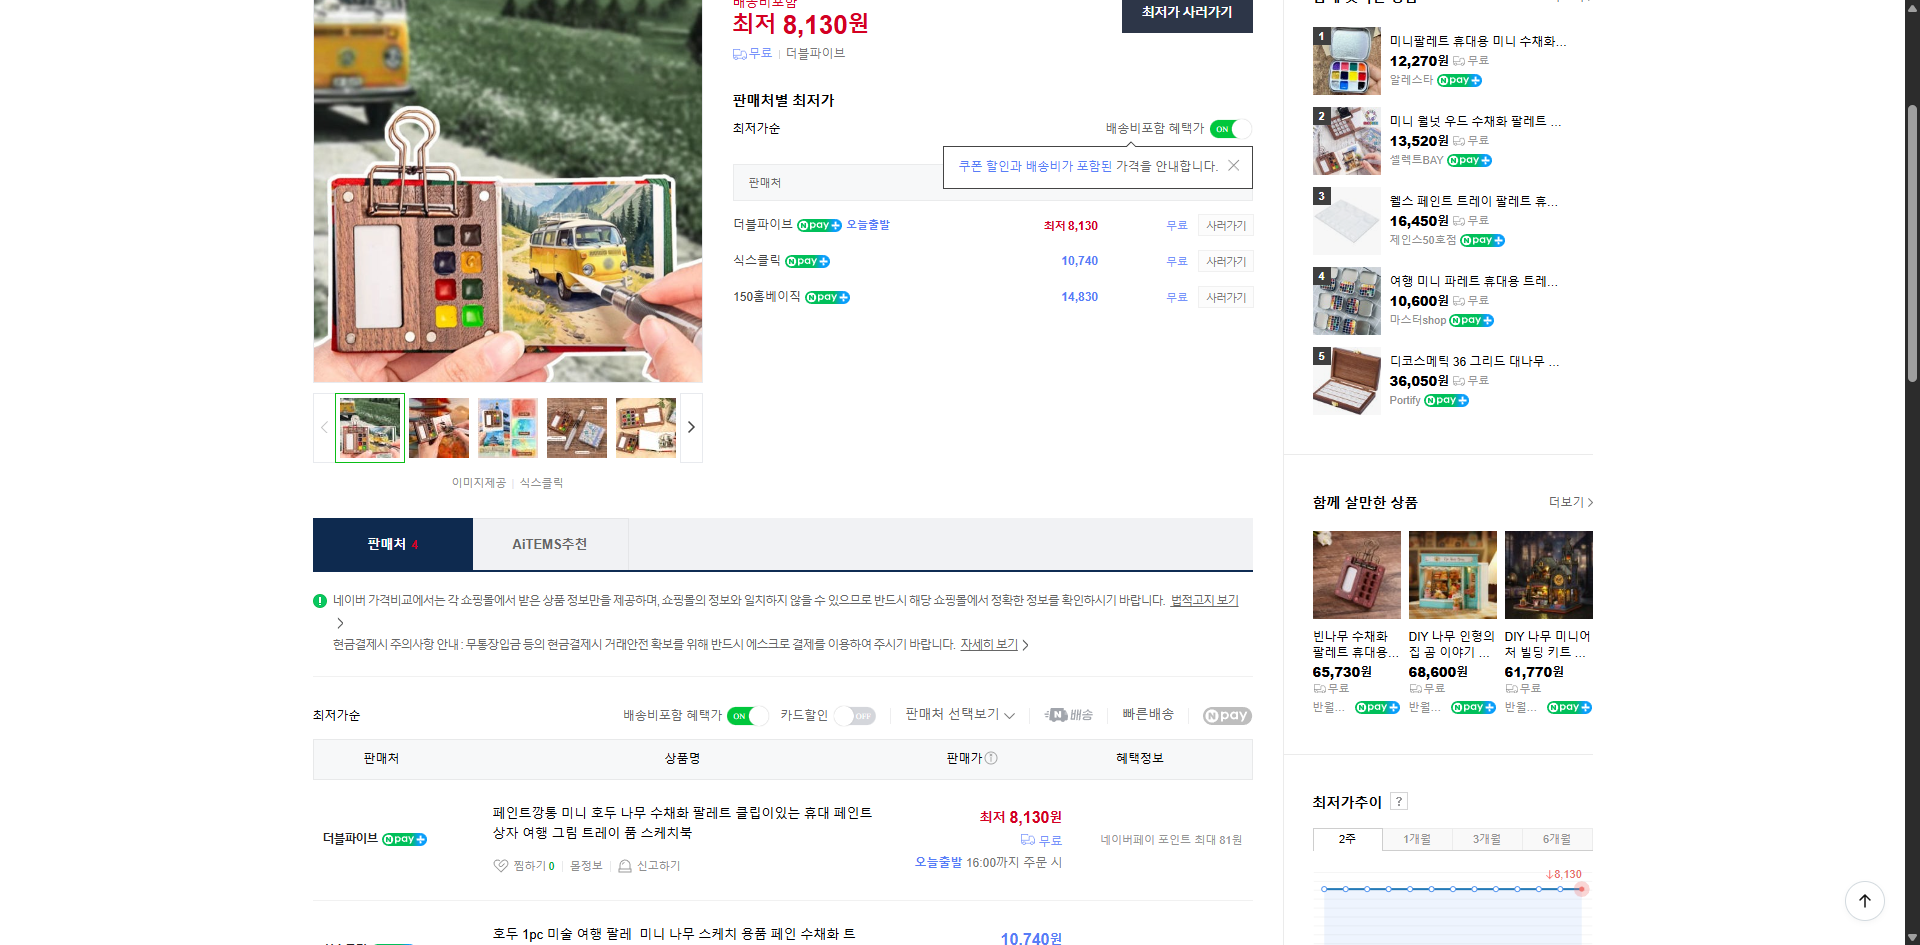Click the 최저가 사러가기 button
Viewport: 1920px width, 945px height.
pyautogui.click(x=1186, y=16)
